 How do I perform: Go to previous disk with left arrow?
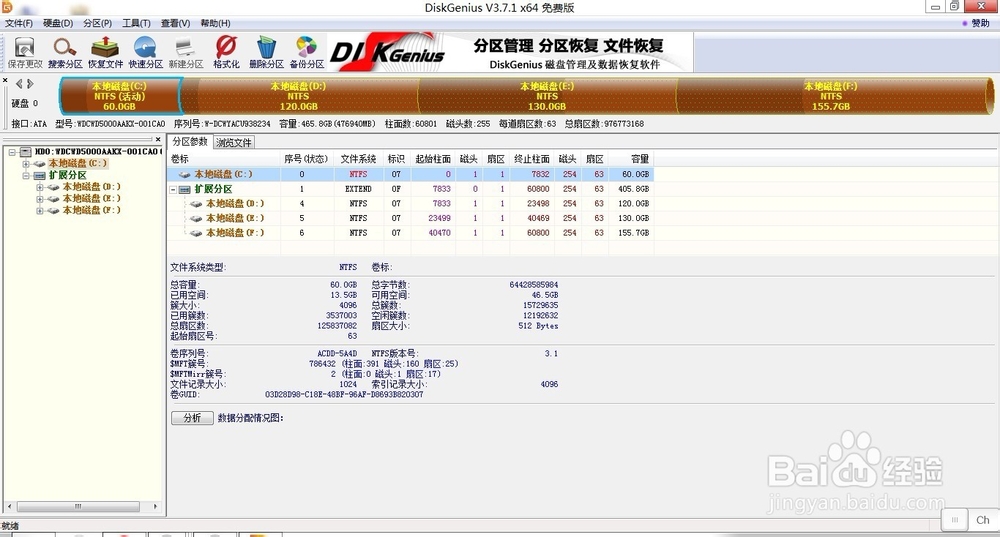point(19,84)
